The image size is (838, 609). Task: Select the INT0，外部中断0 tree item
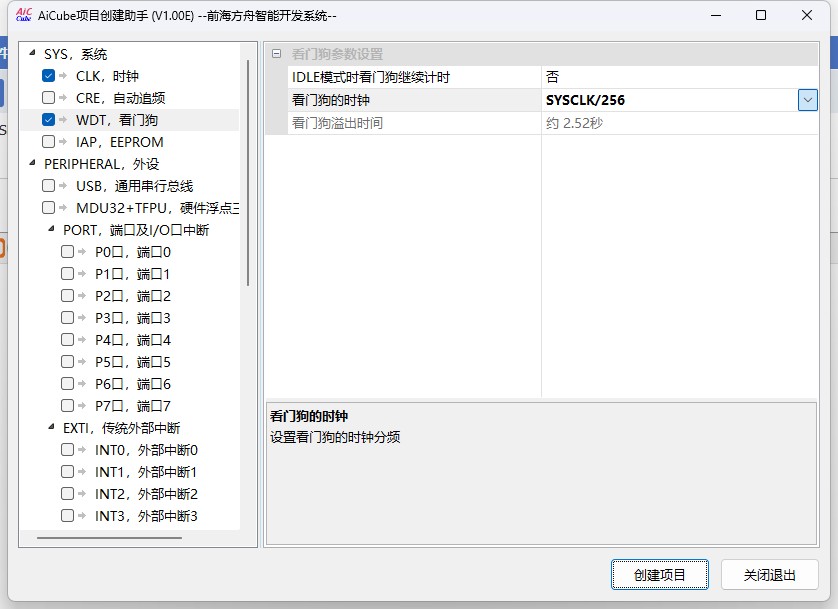click(x=146, y=450)
